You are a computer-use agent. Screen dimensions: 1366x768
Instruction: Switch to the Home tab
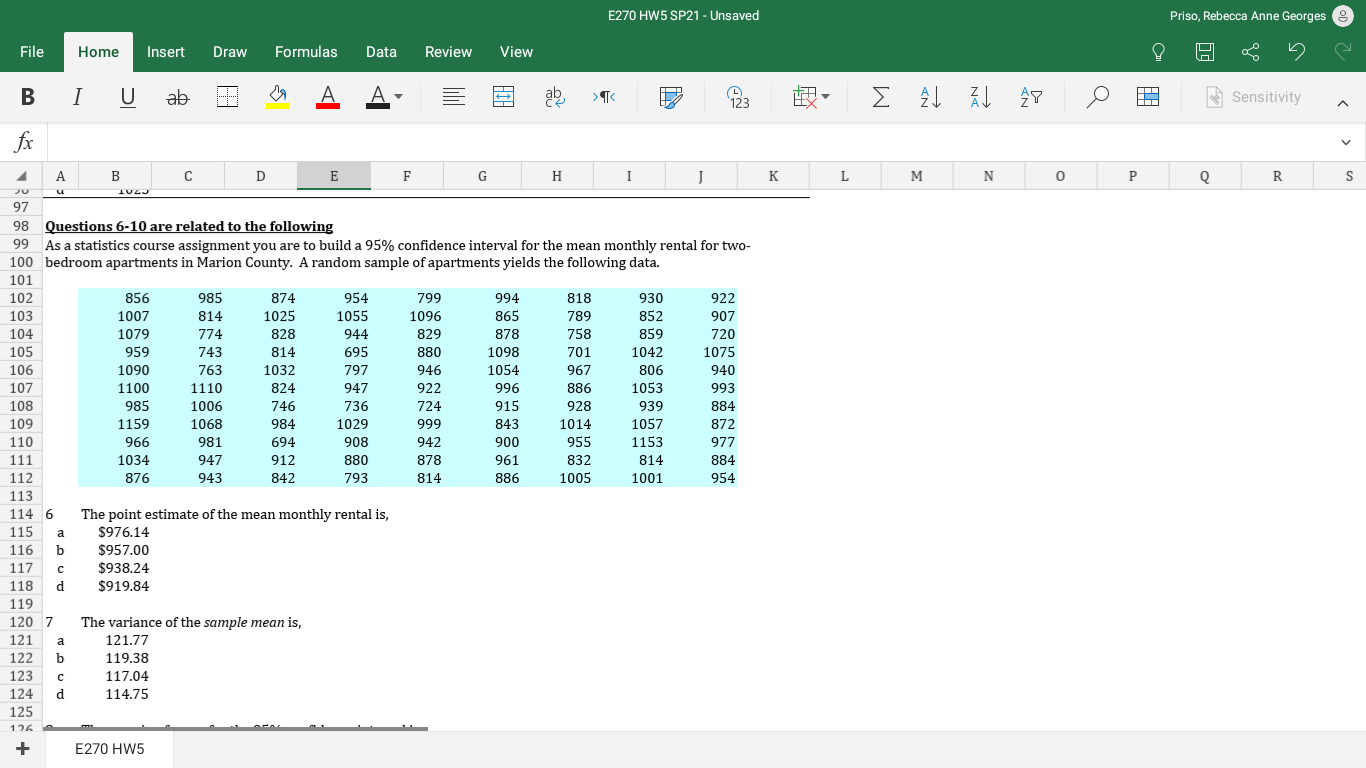point(98,52)
